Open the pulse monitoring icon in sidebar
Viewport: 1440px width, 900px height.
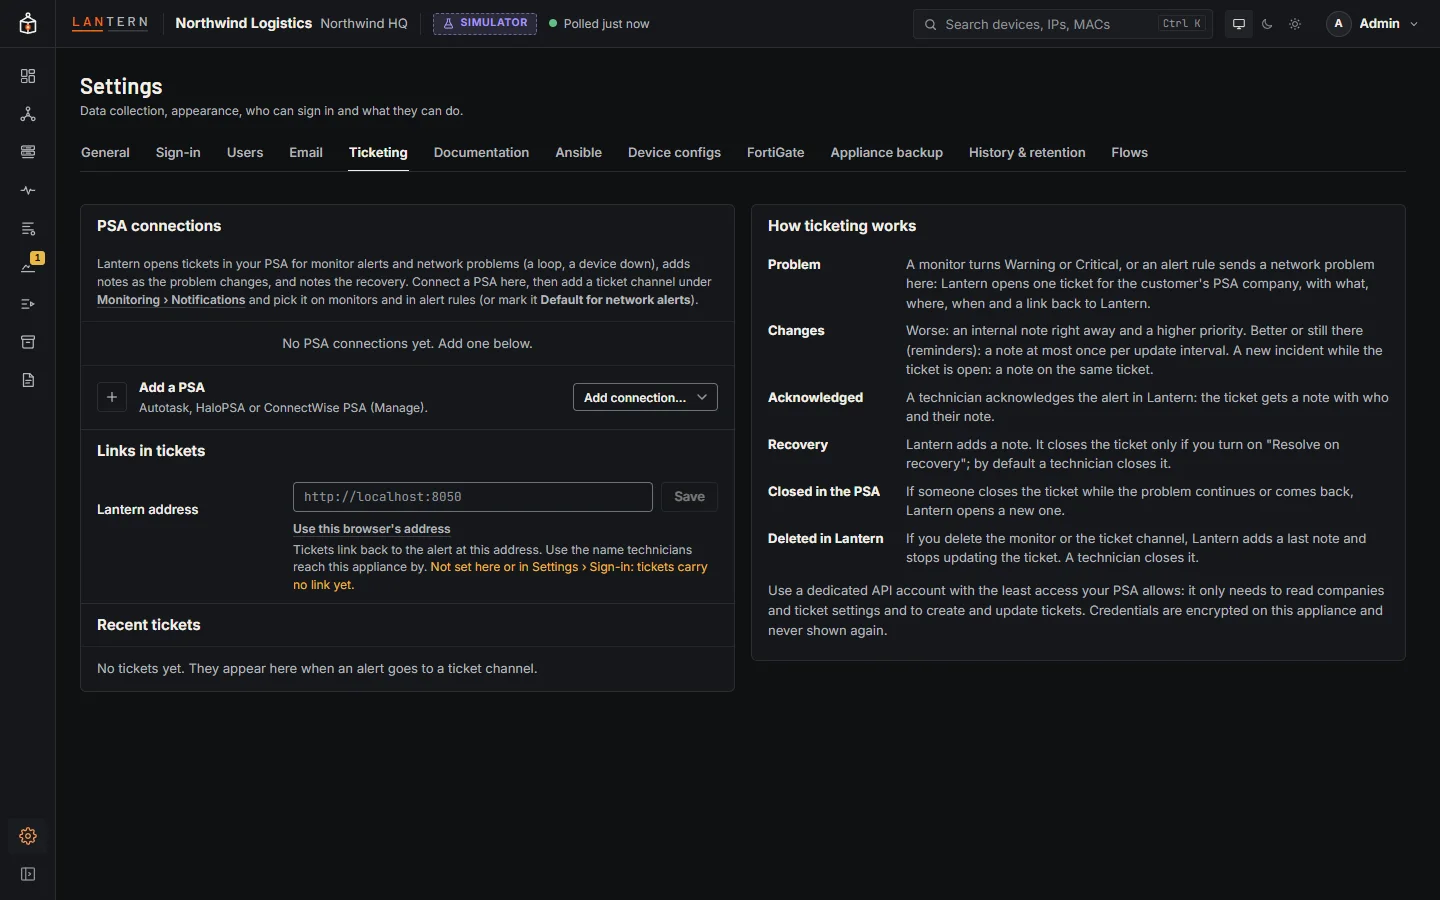pyautogui.click(x=28, y=190)
